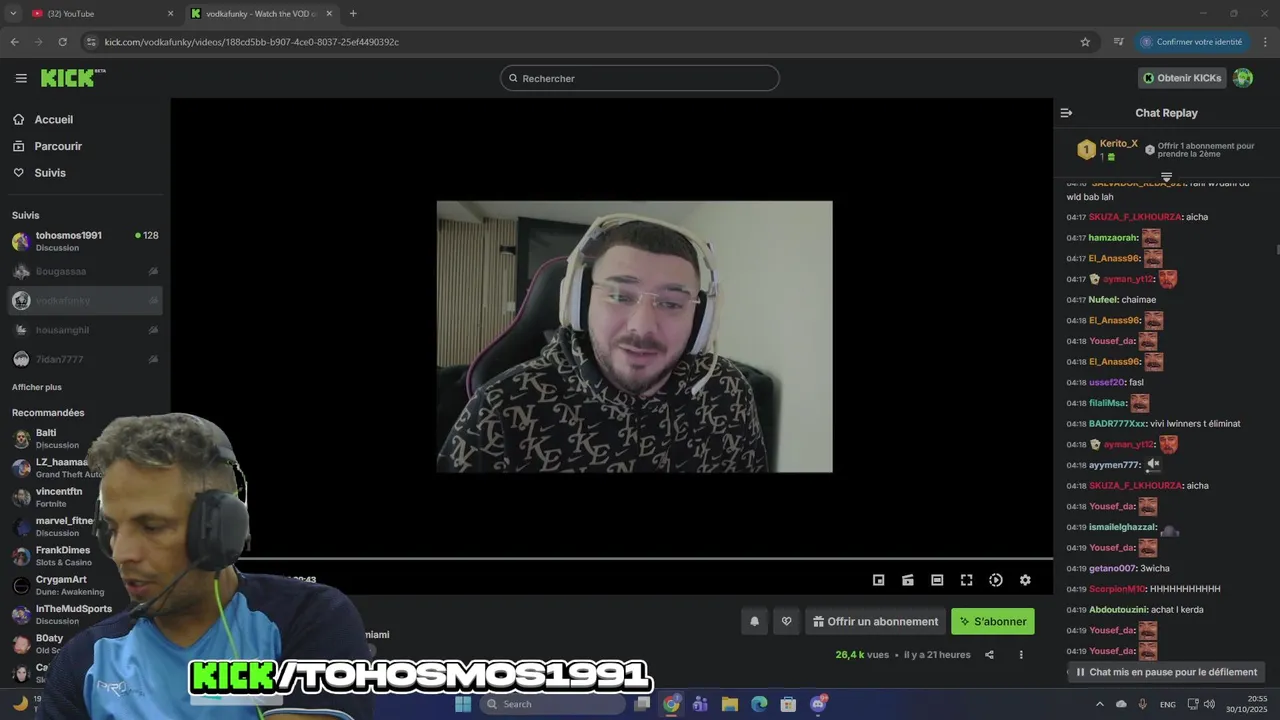Viewport: 1280px width, 720px height.
Task: Expand leaderboard chevron under Kerito_X
Action: [x=1166, y=177]
